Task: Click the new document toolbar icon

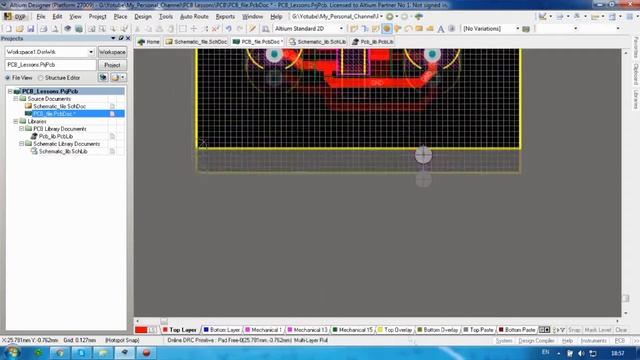Action: pyautogui.click(x=8, y=29)
